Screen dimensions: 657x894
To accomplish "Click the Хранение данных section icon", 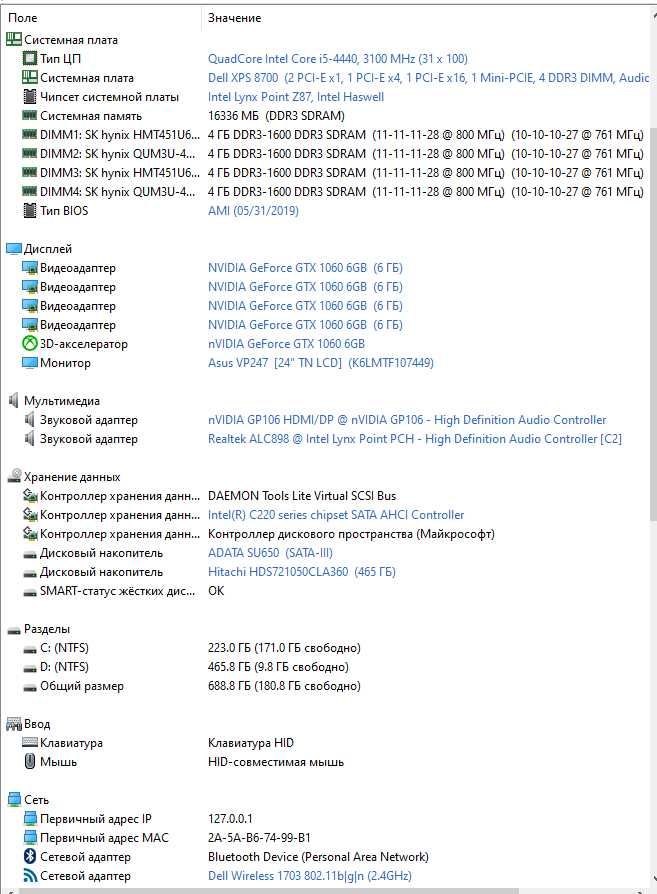I will point(14,477).
